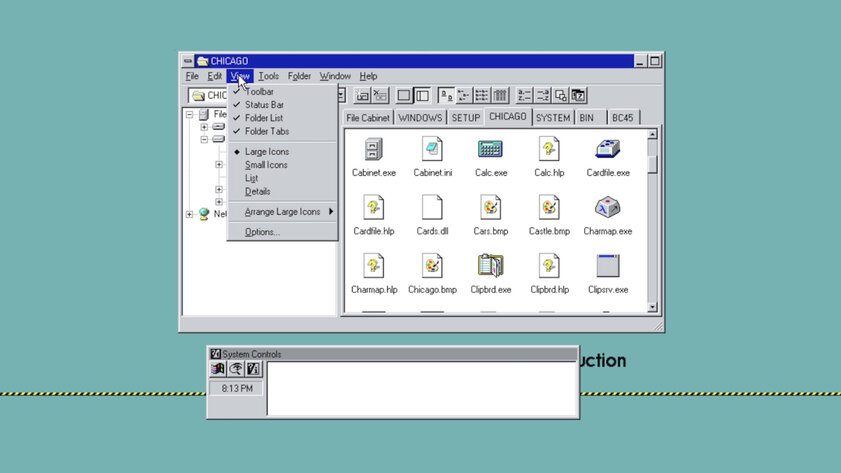Click the sort by date toolbar icon
Image resolution: width=841 pixels, height=473 pixels.
[x=578, y=95]
